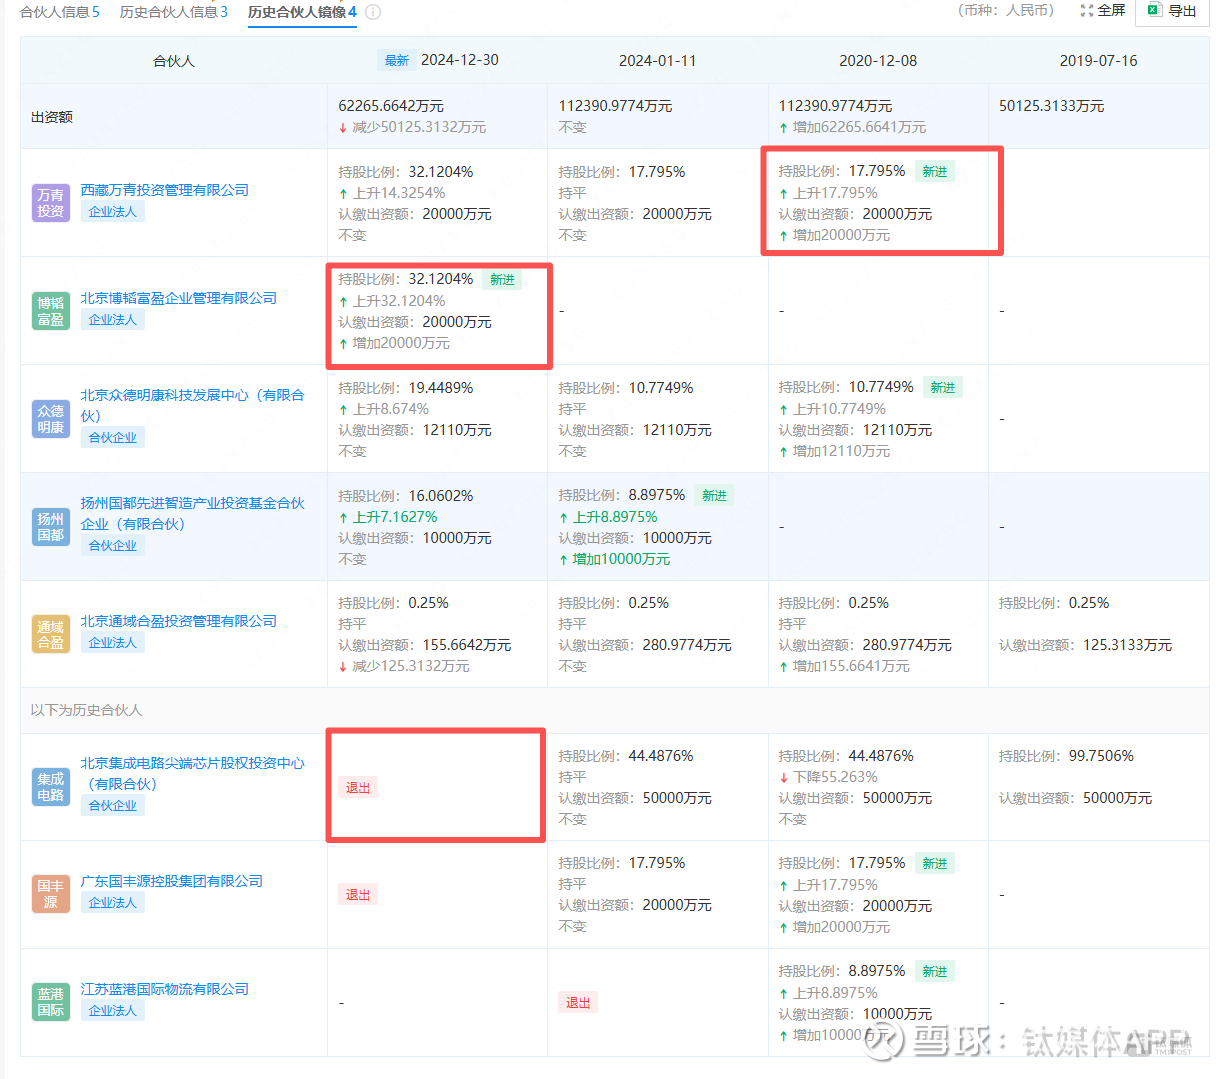Click the 2020-12-08 column header

(x=878, y=61)
